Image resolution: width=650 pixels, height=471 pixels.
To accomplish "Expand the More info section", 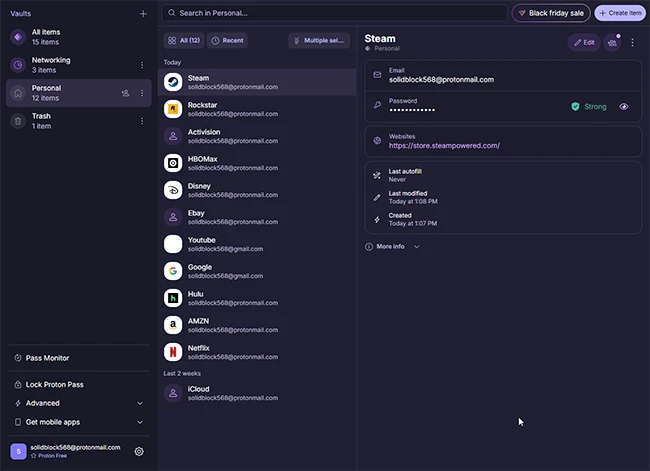I will 392,246.
